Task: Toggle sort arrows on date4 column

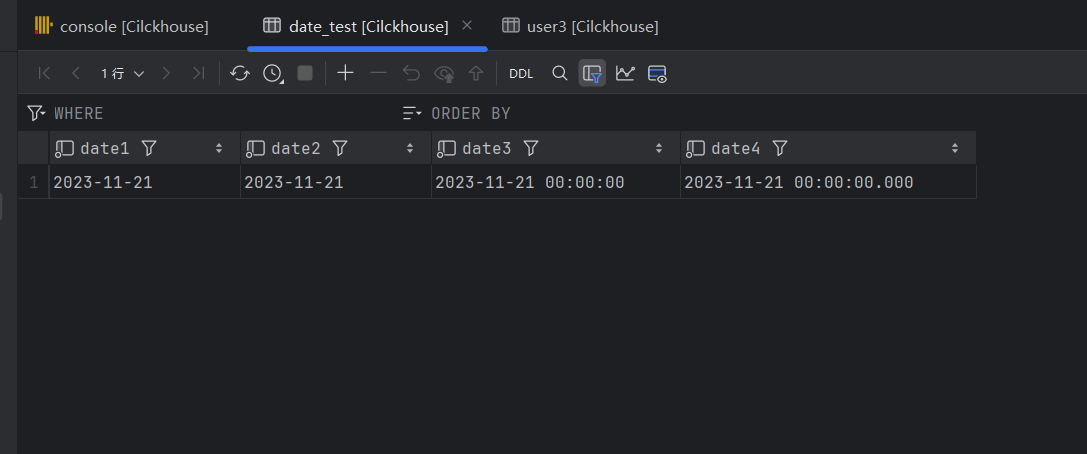Action: click(x=955, y=148)
